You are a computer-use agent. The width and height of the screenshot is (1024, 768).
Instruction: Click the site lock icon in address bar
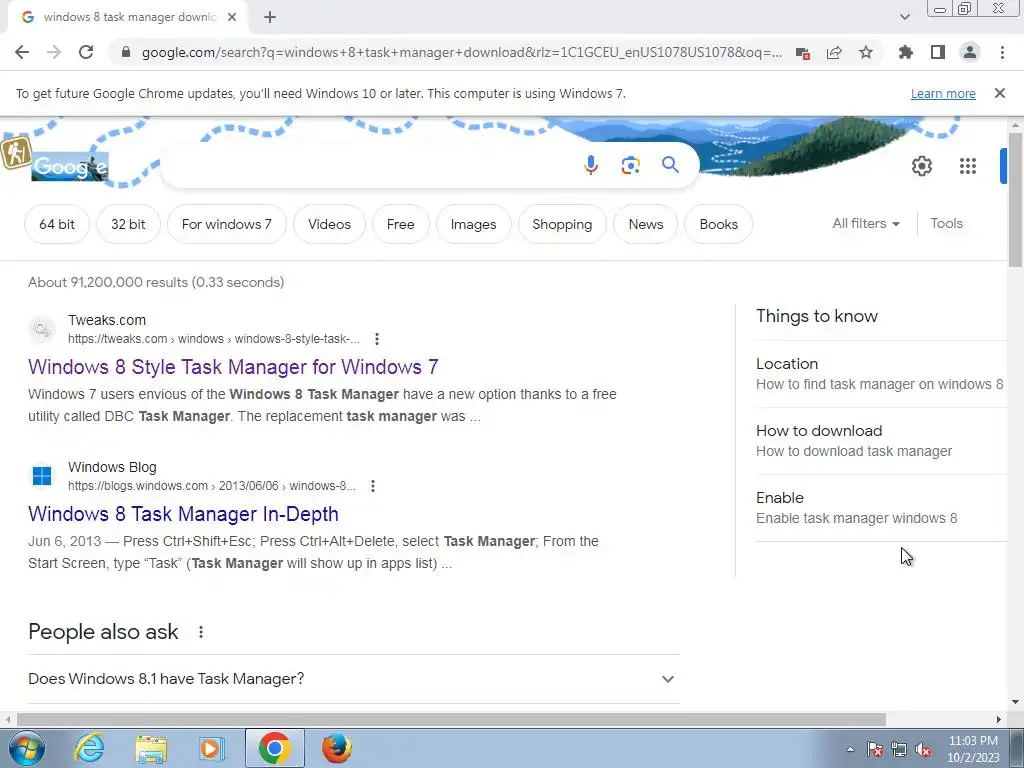(126, 52)
